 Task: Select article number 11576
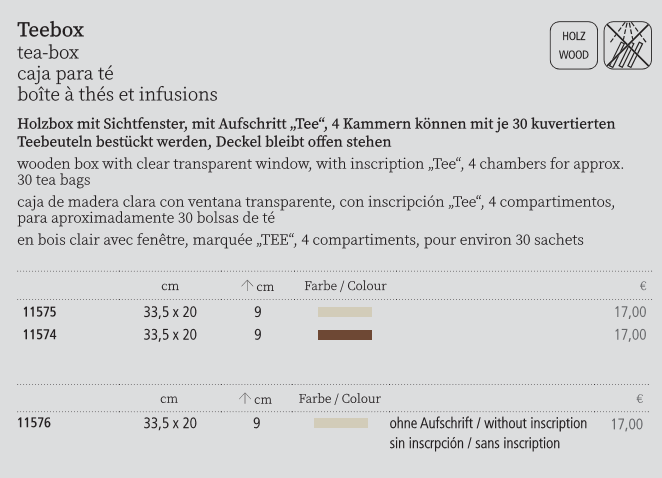tap(34, 423)
